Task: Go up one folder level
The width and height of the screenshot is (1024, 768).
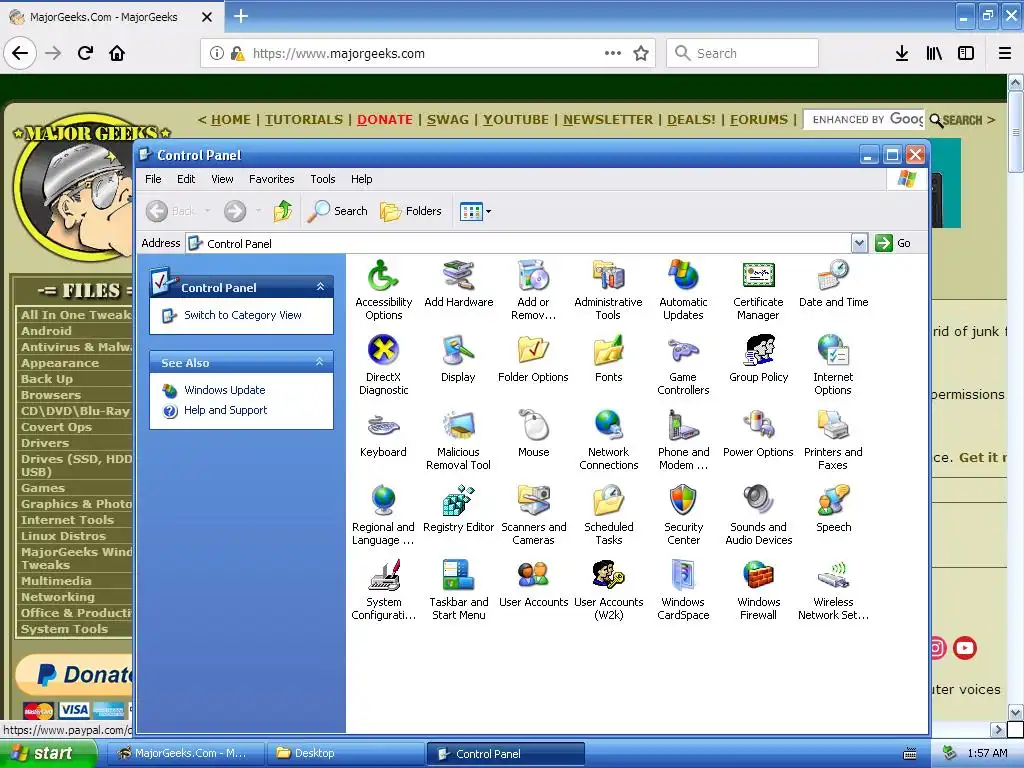Action: (x=283, y=211)
